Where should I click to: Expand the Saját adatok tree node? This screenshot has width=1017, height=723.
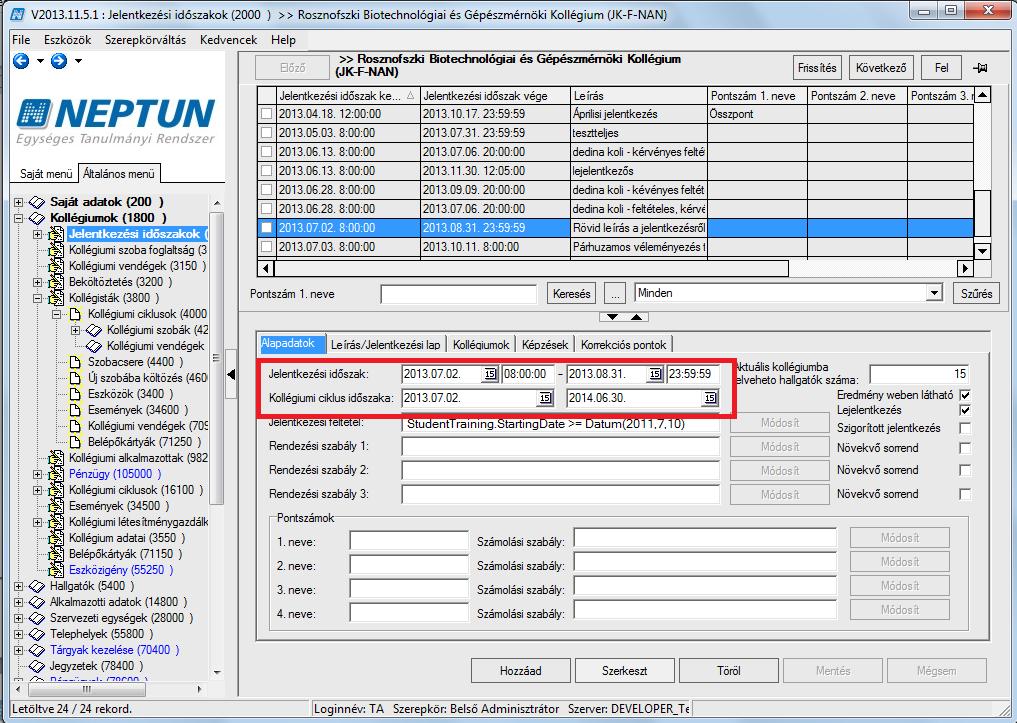[19, 202]
